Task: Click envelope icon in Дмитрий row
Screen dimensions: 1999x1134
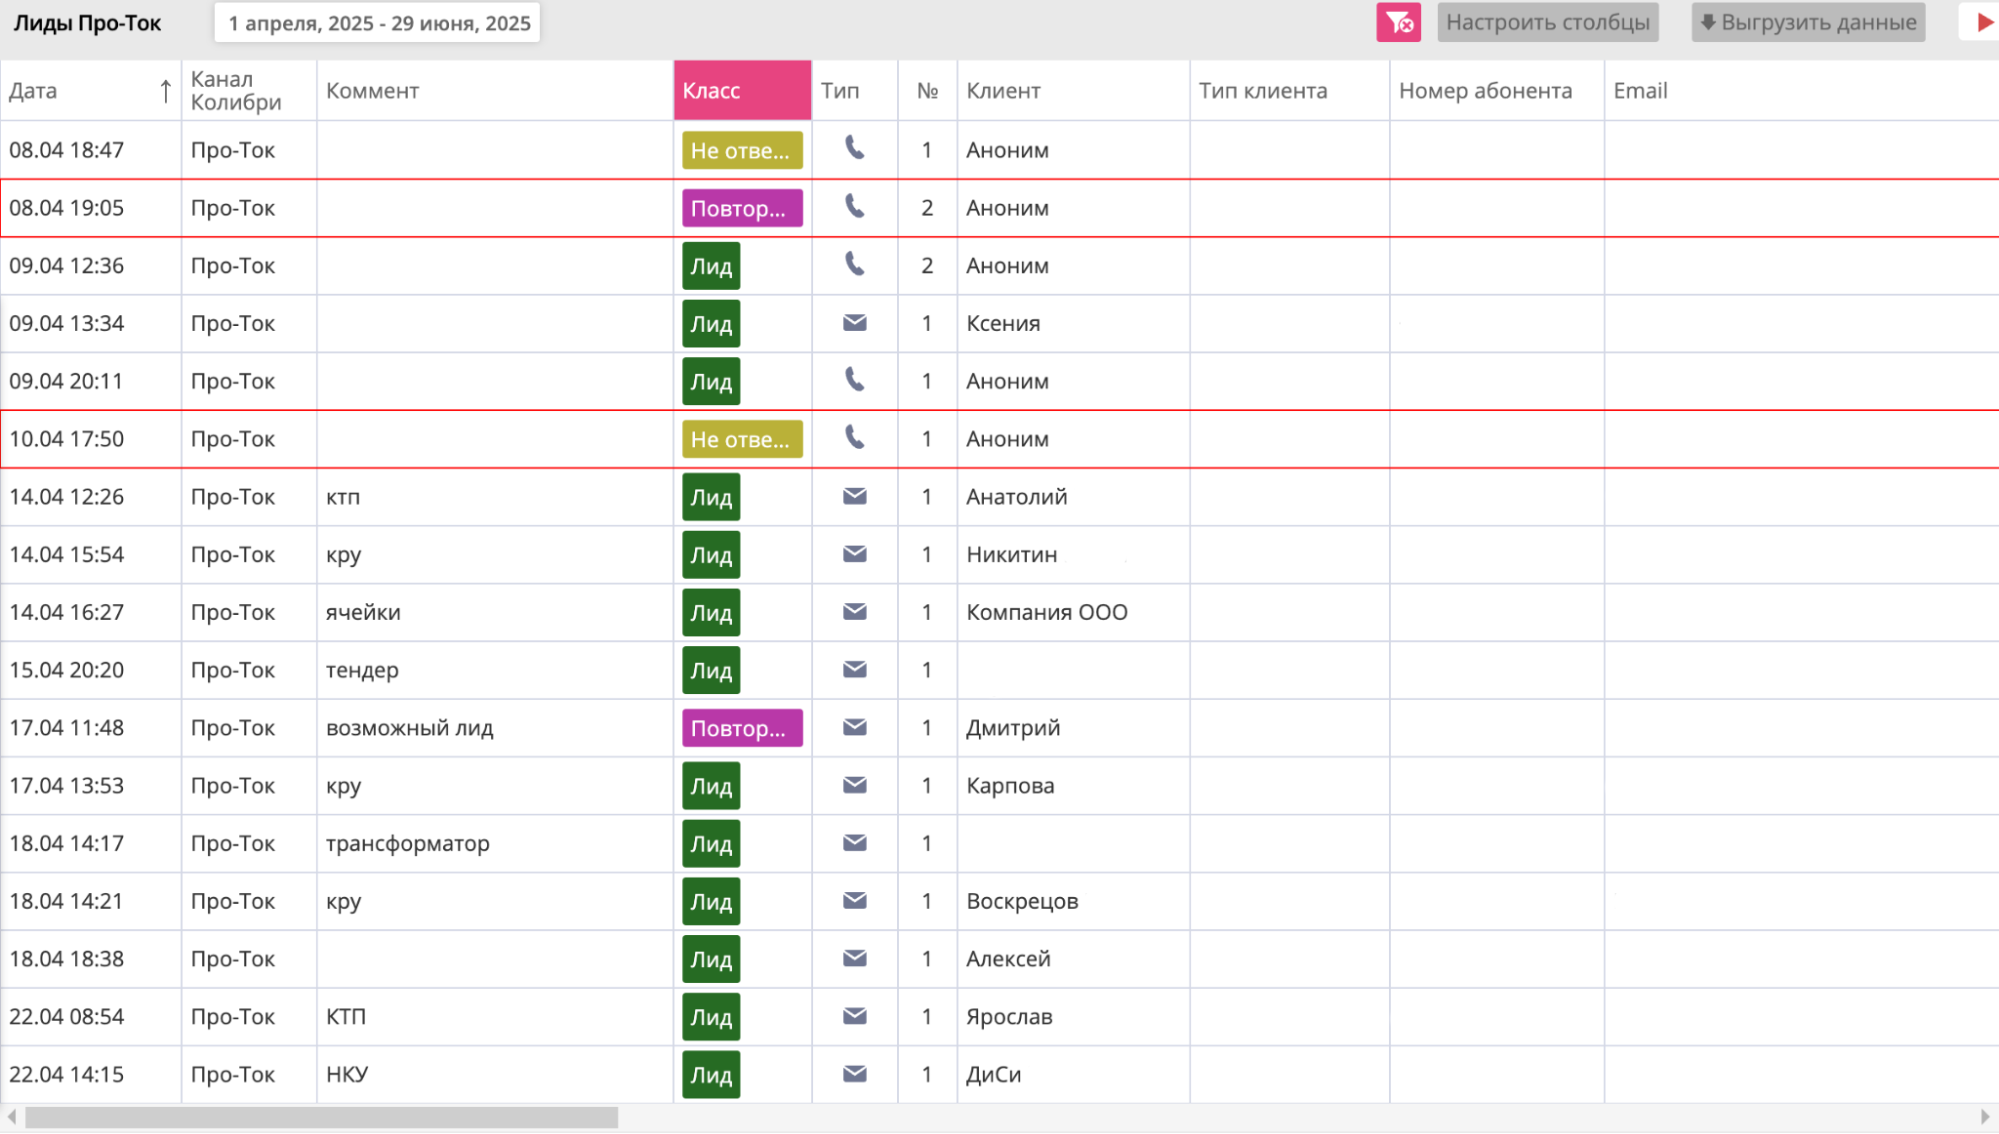Action: click(854, 727)
